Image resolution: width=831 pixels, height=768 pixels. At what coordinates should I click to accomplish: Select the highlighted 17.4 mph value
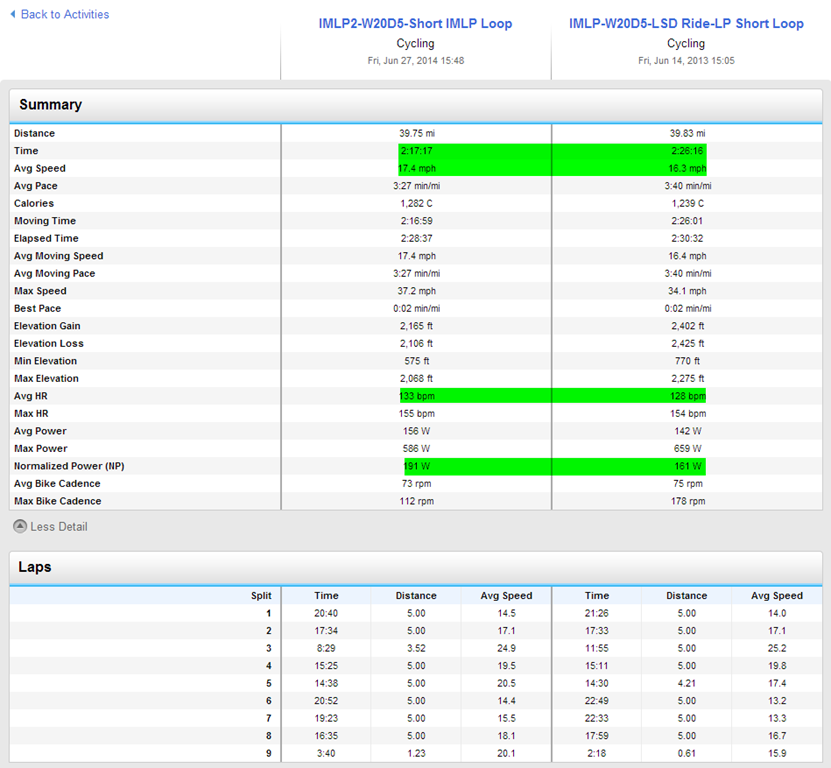[416, 169]
